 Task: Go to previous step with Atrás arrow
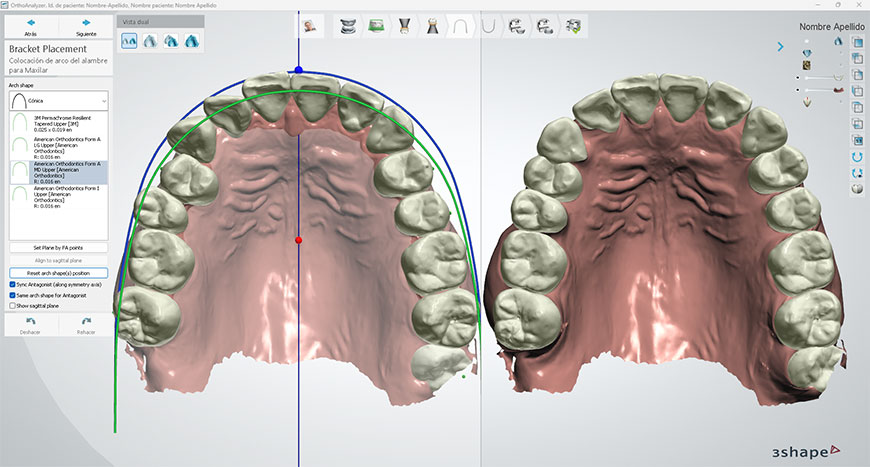pos(30,23)
